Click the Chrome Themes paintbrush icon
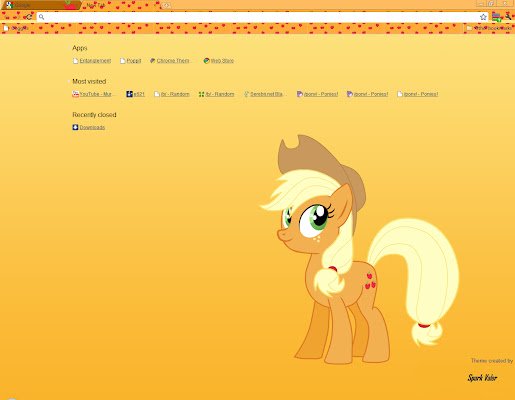Screen dimensions: 515x400 point(152,61)
